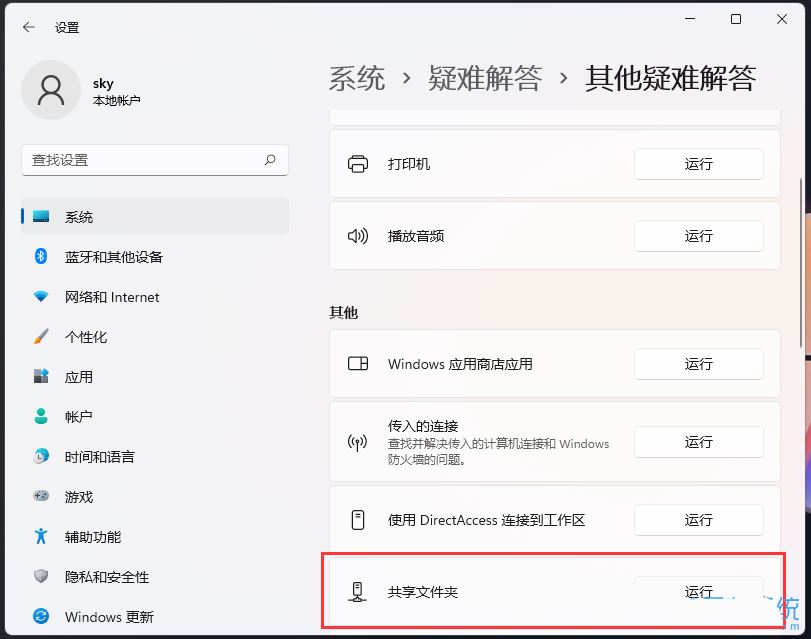Run the Windows 应用商店应用 troubleshooter

[x=698, y=364]
